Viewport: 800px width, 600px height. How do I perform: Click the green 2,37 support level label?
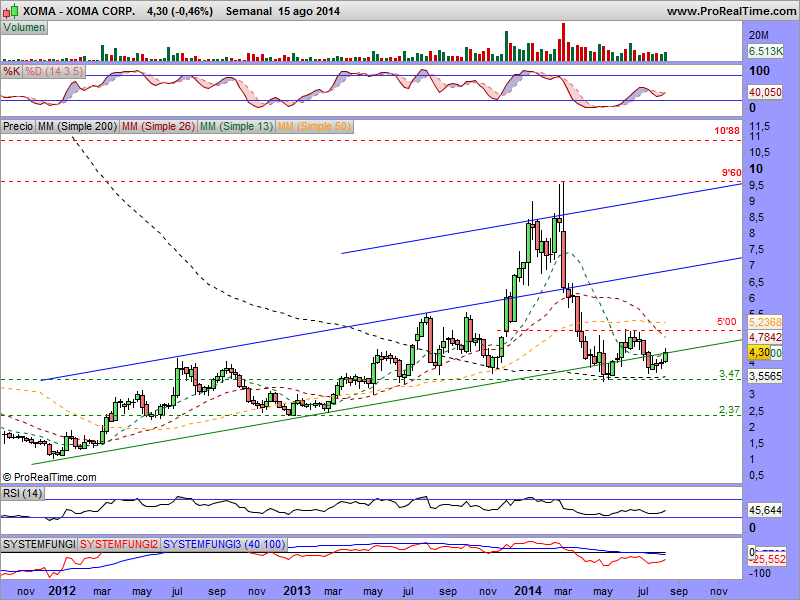730,410
